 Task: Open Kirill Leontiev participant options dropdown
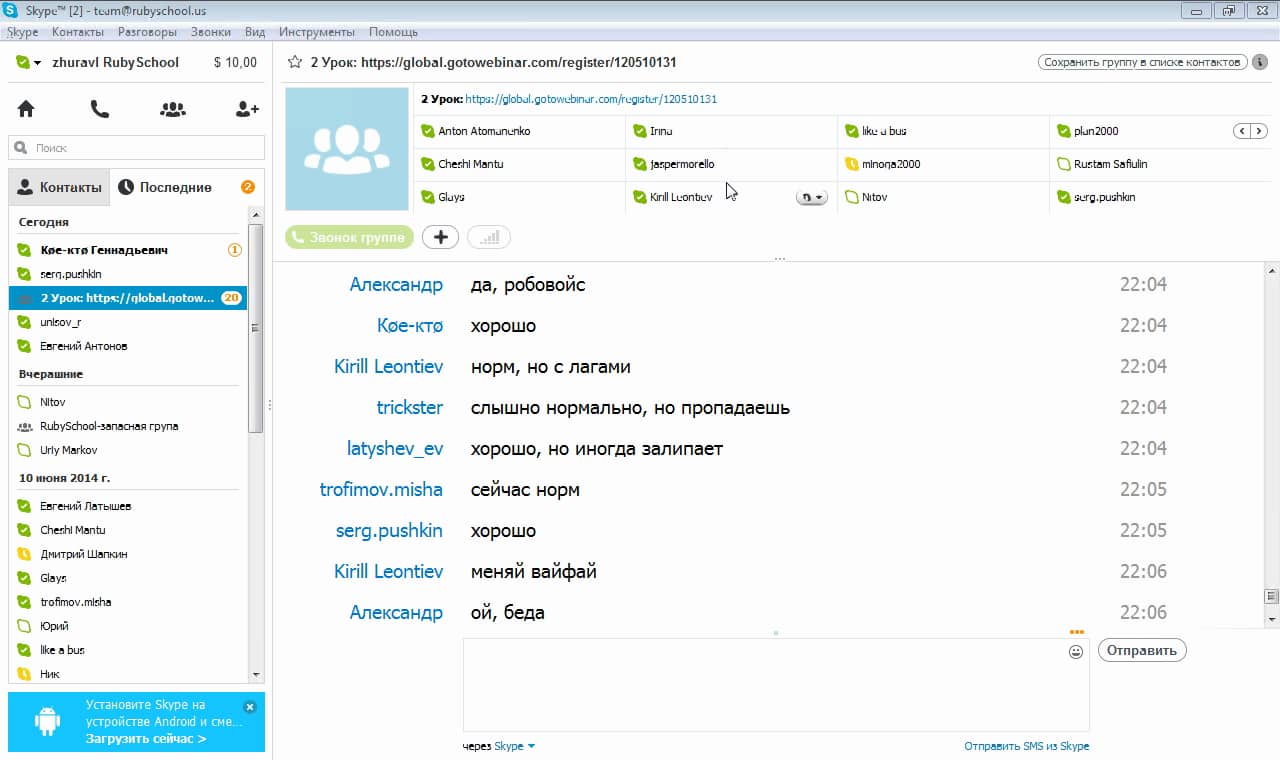click(812, 198)
